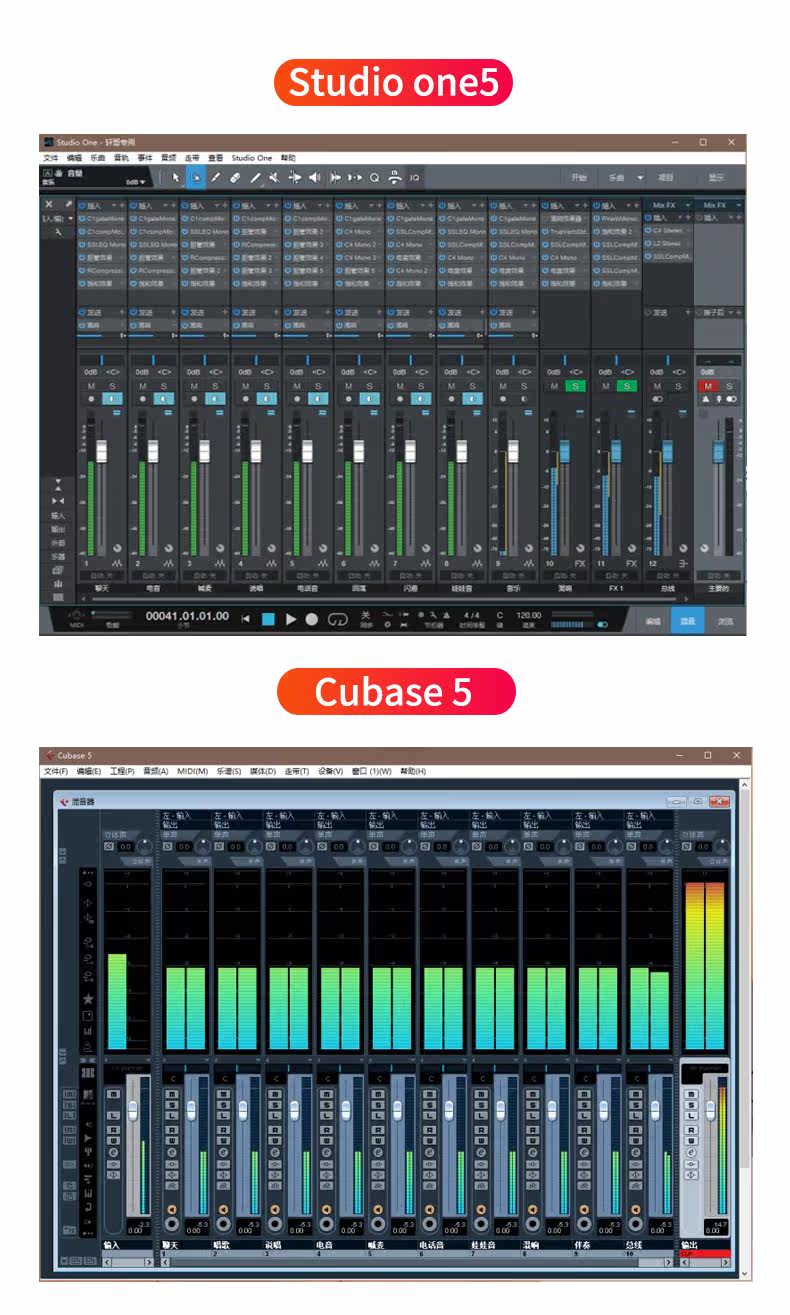This screenshot has width=790, height=1315.
Task: Click the Cubase 输出 channel fader handle
Action: 710,1110
